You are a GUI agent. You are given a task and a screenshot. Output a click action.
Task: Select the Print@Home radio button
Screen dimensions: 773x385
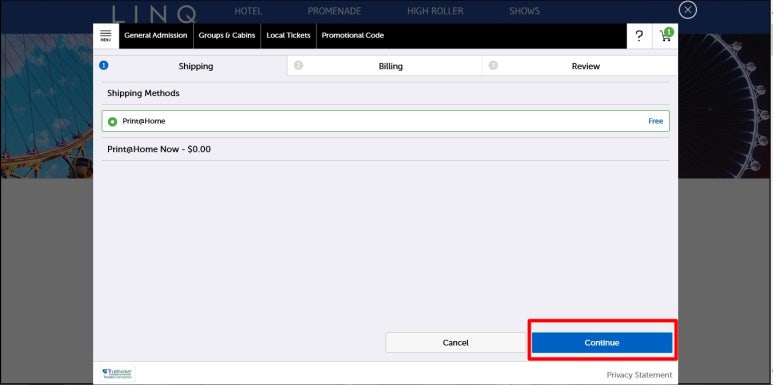[x=112, y=121]
